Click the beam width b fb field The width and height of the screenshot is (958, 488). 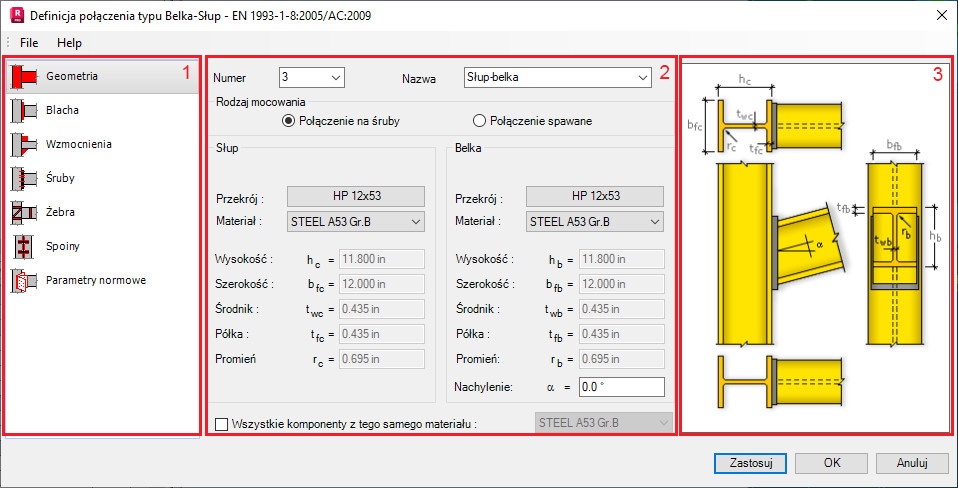coord(621,284)
